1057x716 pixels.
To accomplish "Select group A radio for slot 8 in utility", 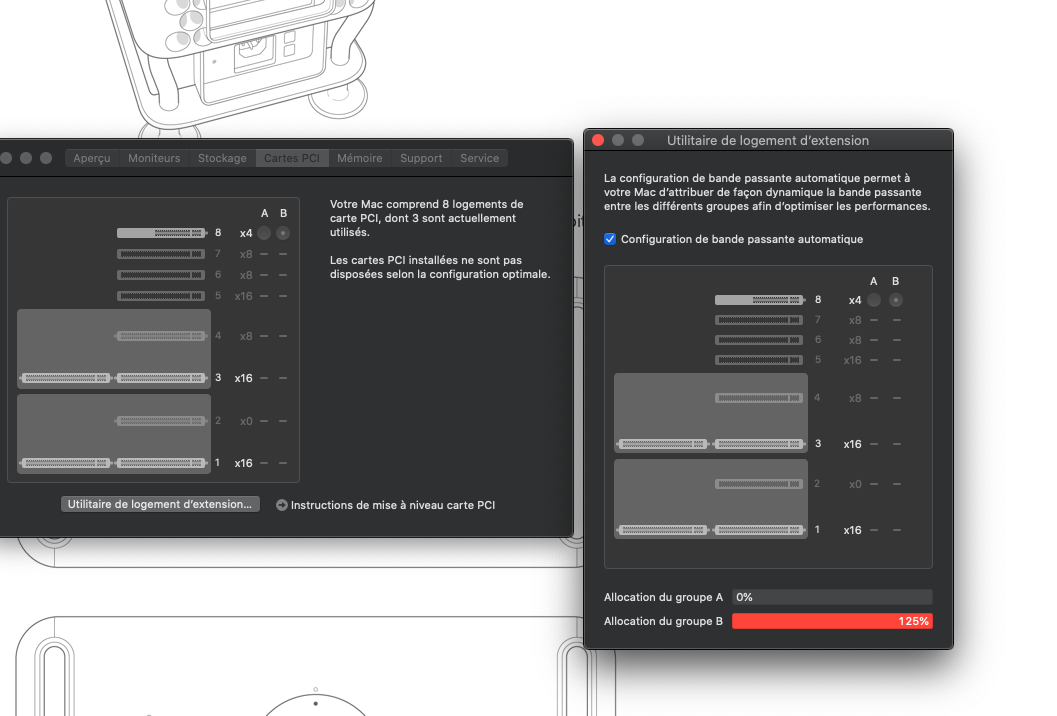I will pyautogui.click(x=874, y=300).
